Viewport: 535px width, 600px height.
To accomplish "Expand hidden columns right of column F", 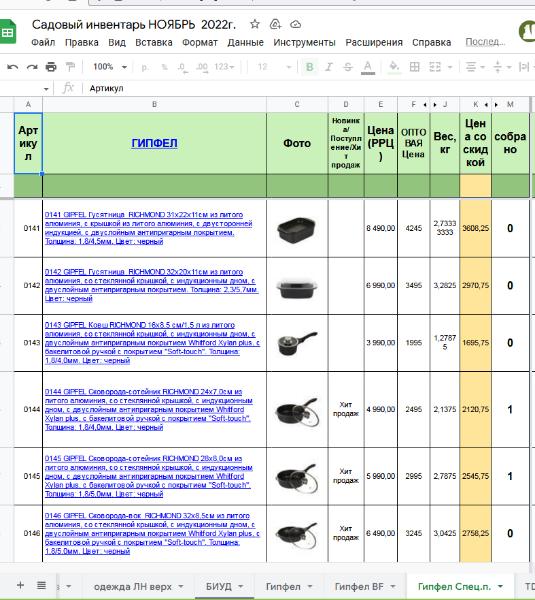I will click(x=425, y=104).
